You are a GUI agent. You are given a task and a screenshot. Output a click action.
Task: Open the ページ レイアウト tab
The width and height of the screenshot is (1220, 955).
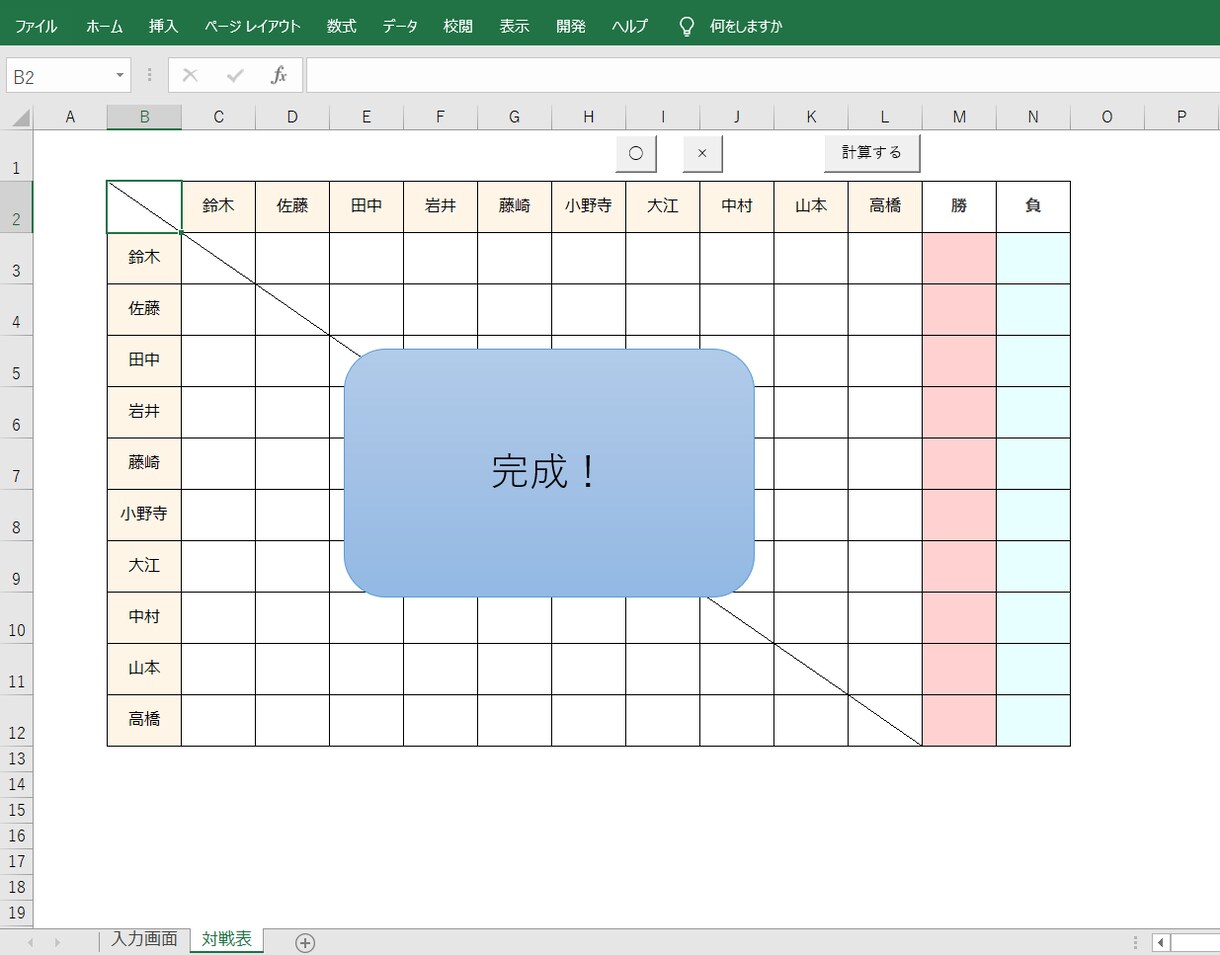click(x=252, y=27)
